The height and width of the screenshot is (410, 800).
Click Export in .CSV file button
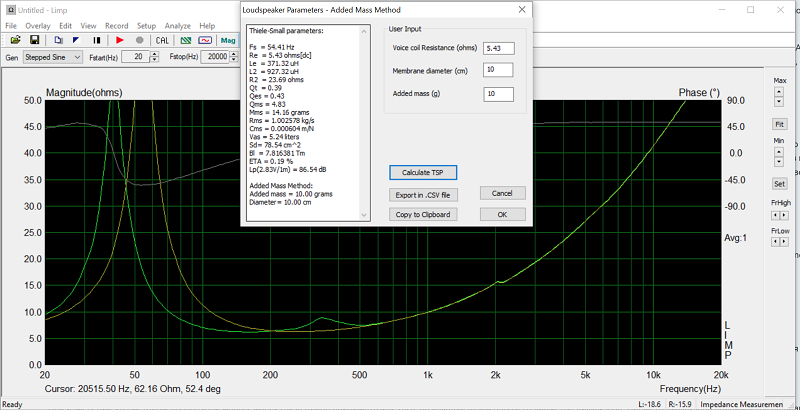(422, 194)
